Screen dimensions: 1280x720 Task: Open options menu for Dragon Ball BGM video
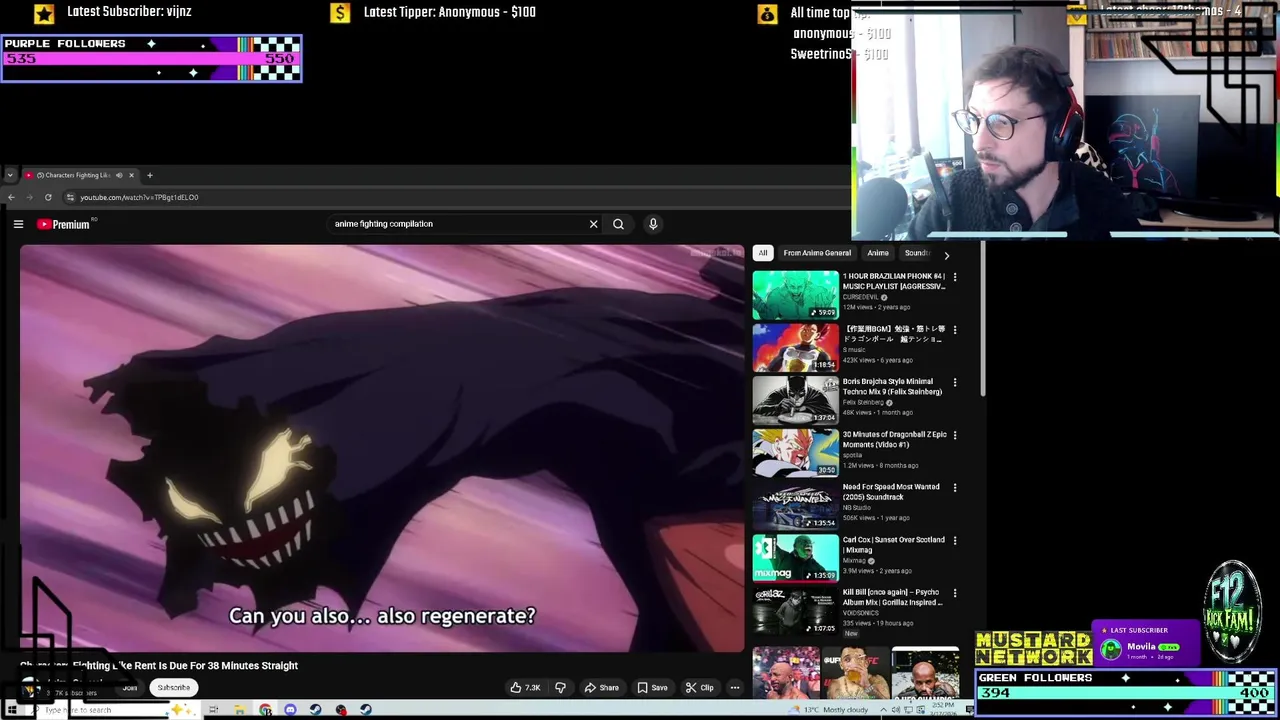click(955, 330)
